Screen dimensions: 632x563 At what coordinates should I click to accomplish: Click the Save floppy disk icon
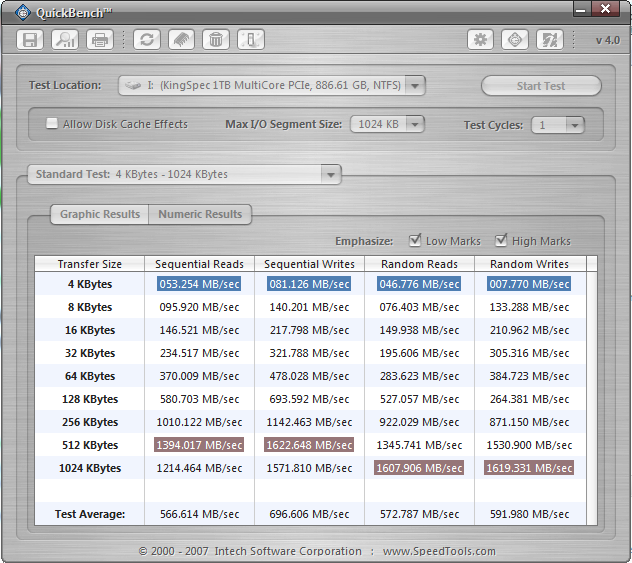pyautogui.click(x=31, y=40)
